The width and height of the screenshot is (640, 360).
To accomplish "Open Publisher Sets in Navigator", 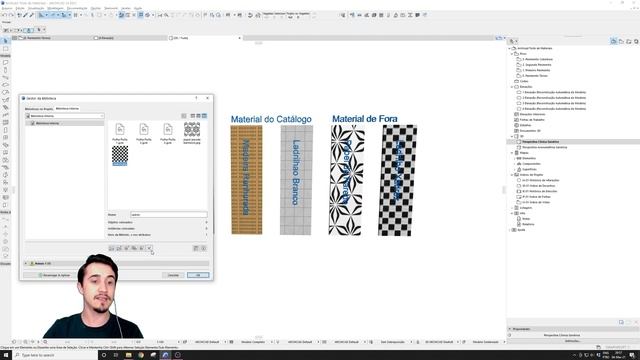I will point(636,41).
